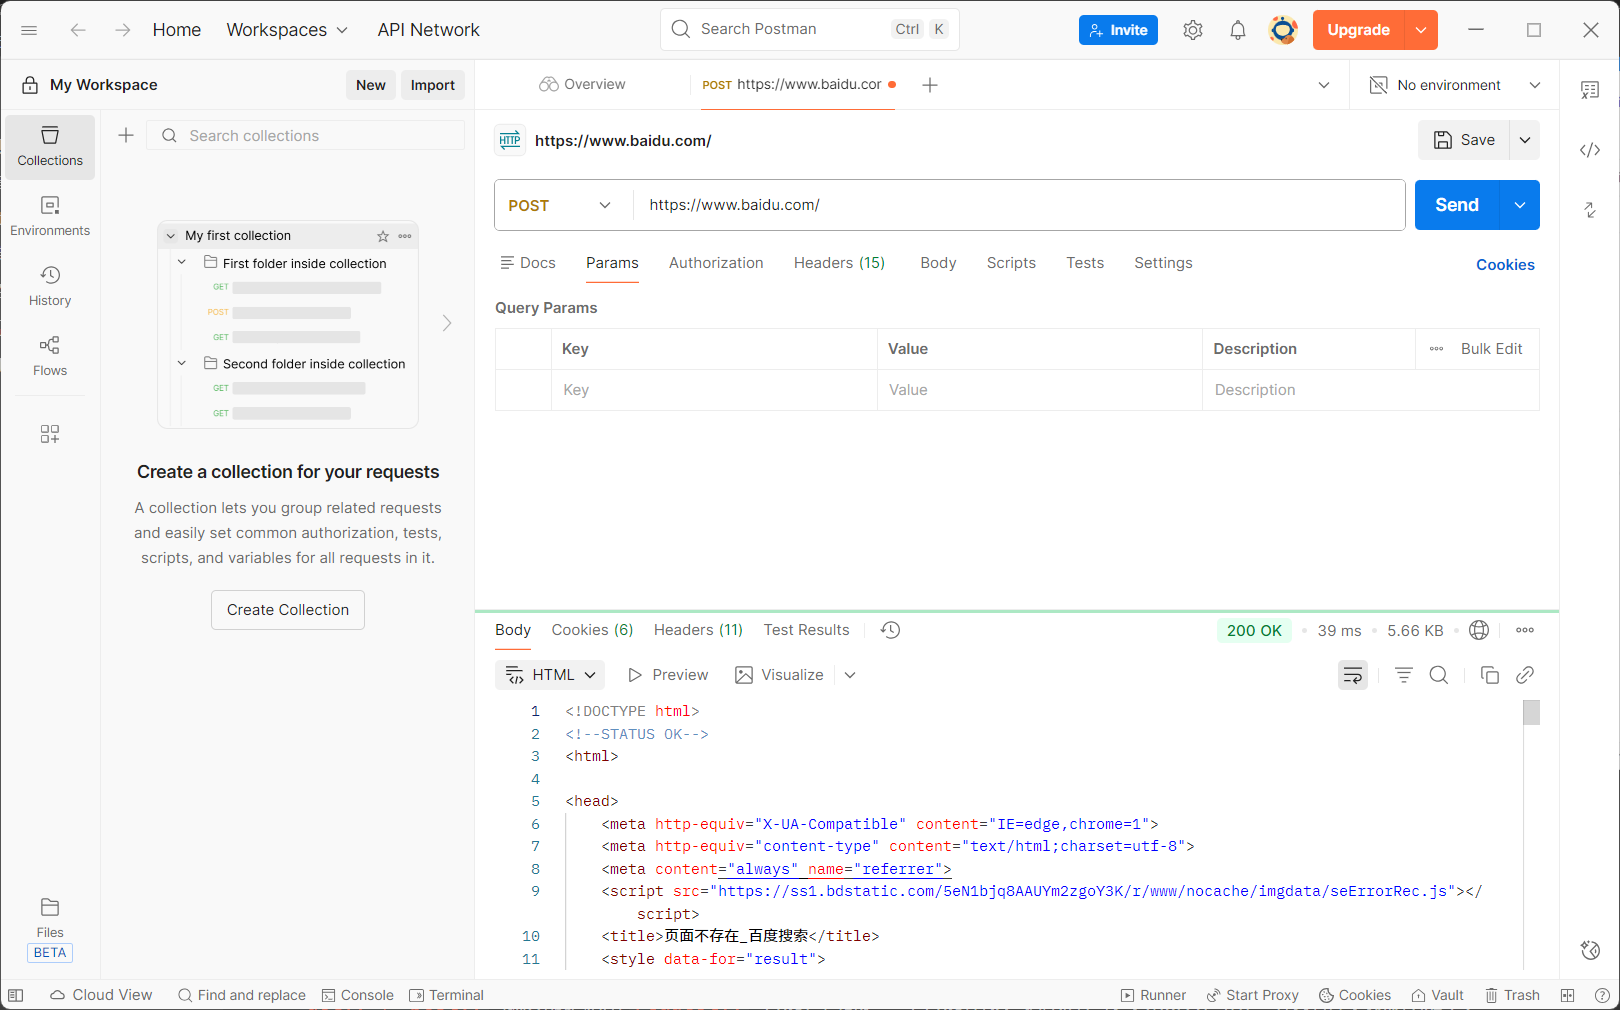Viewport: 1620px width, 1010px height.
Task: Toggle two-pane layout icon in status bar
Action: pos(1567,995)
